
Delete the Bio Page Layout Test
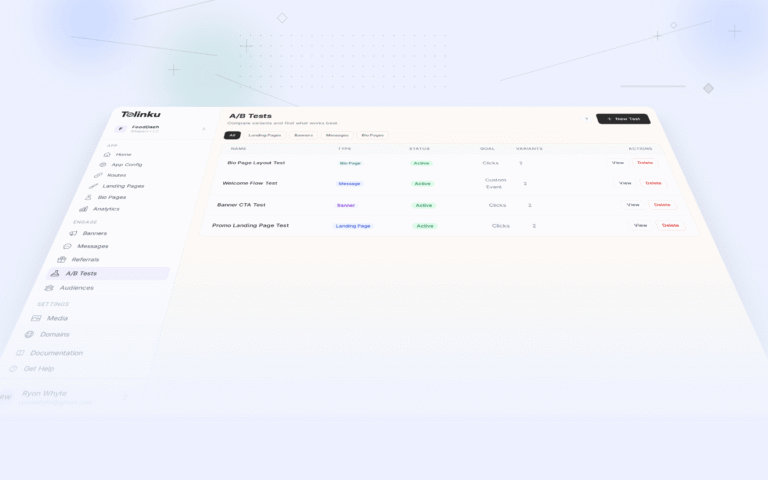pyautogui.click(x=645, y=163)
